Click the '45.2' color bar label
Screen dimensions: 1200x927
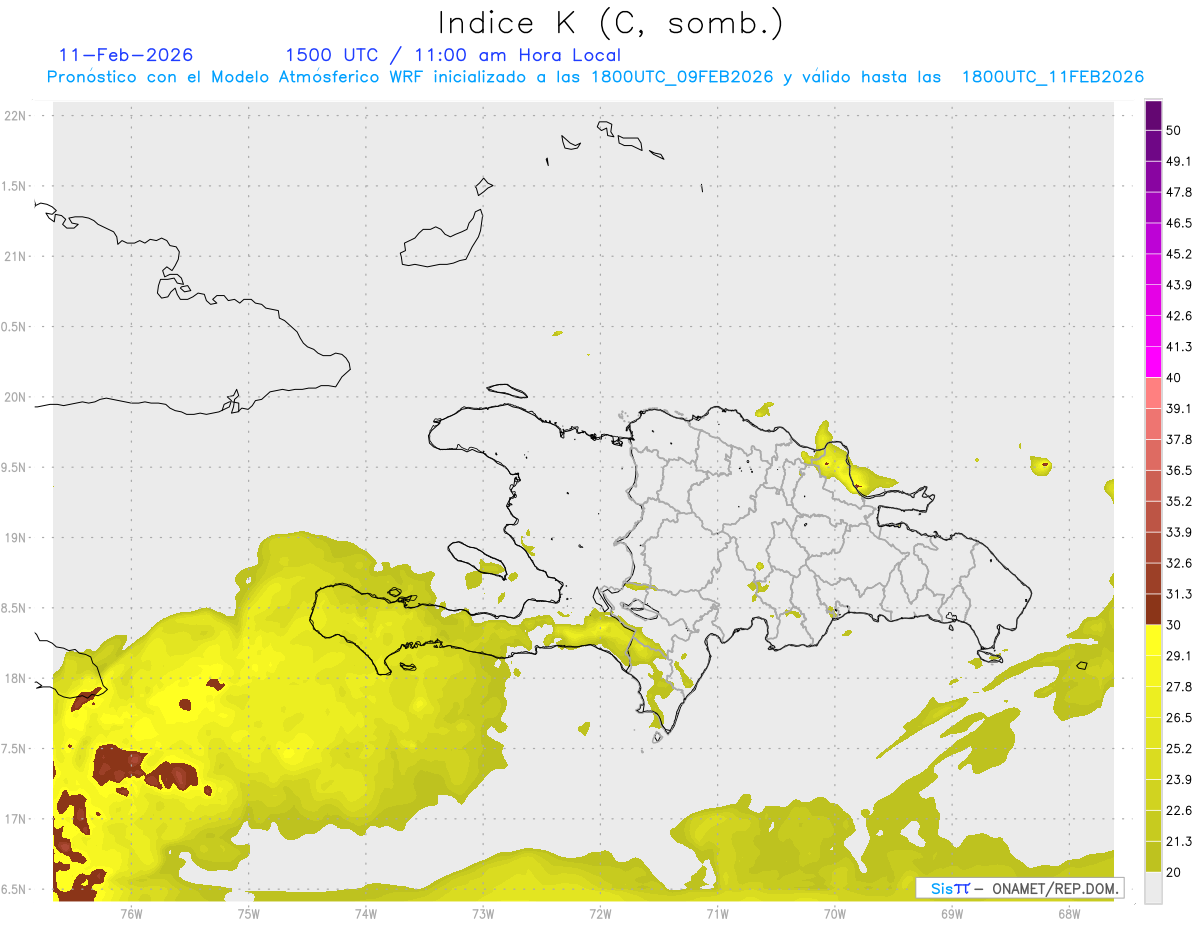1180,254
